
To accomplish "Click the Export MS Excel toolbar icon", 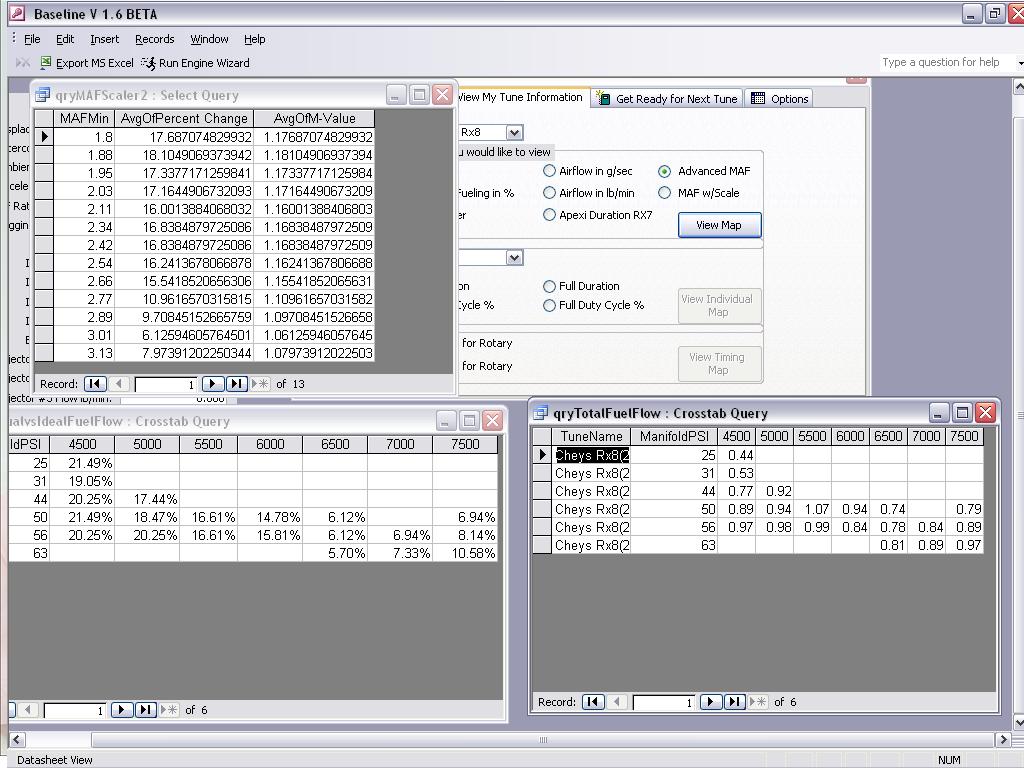I will (46, 63).
